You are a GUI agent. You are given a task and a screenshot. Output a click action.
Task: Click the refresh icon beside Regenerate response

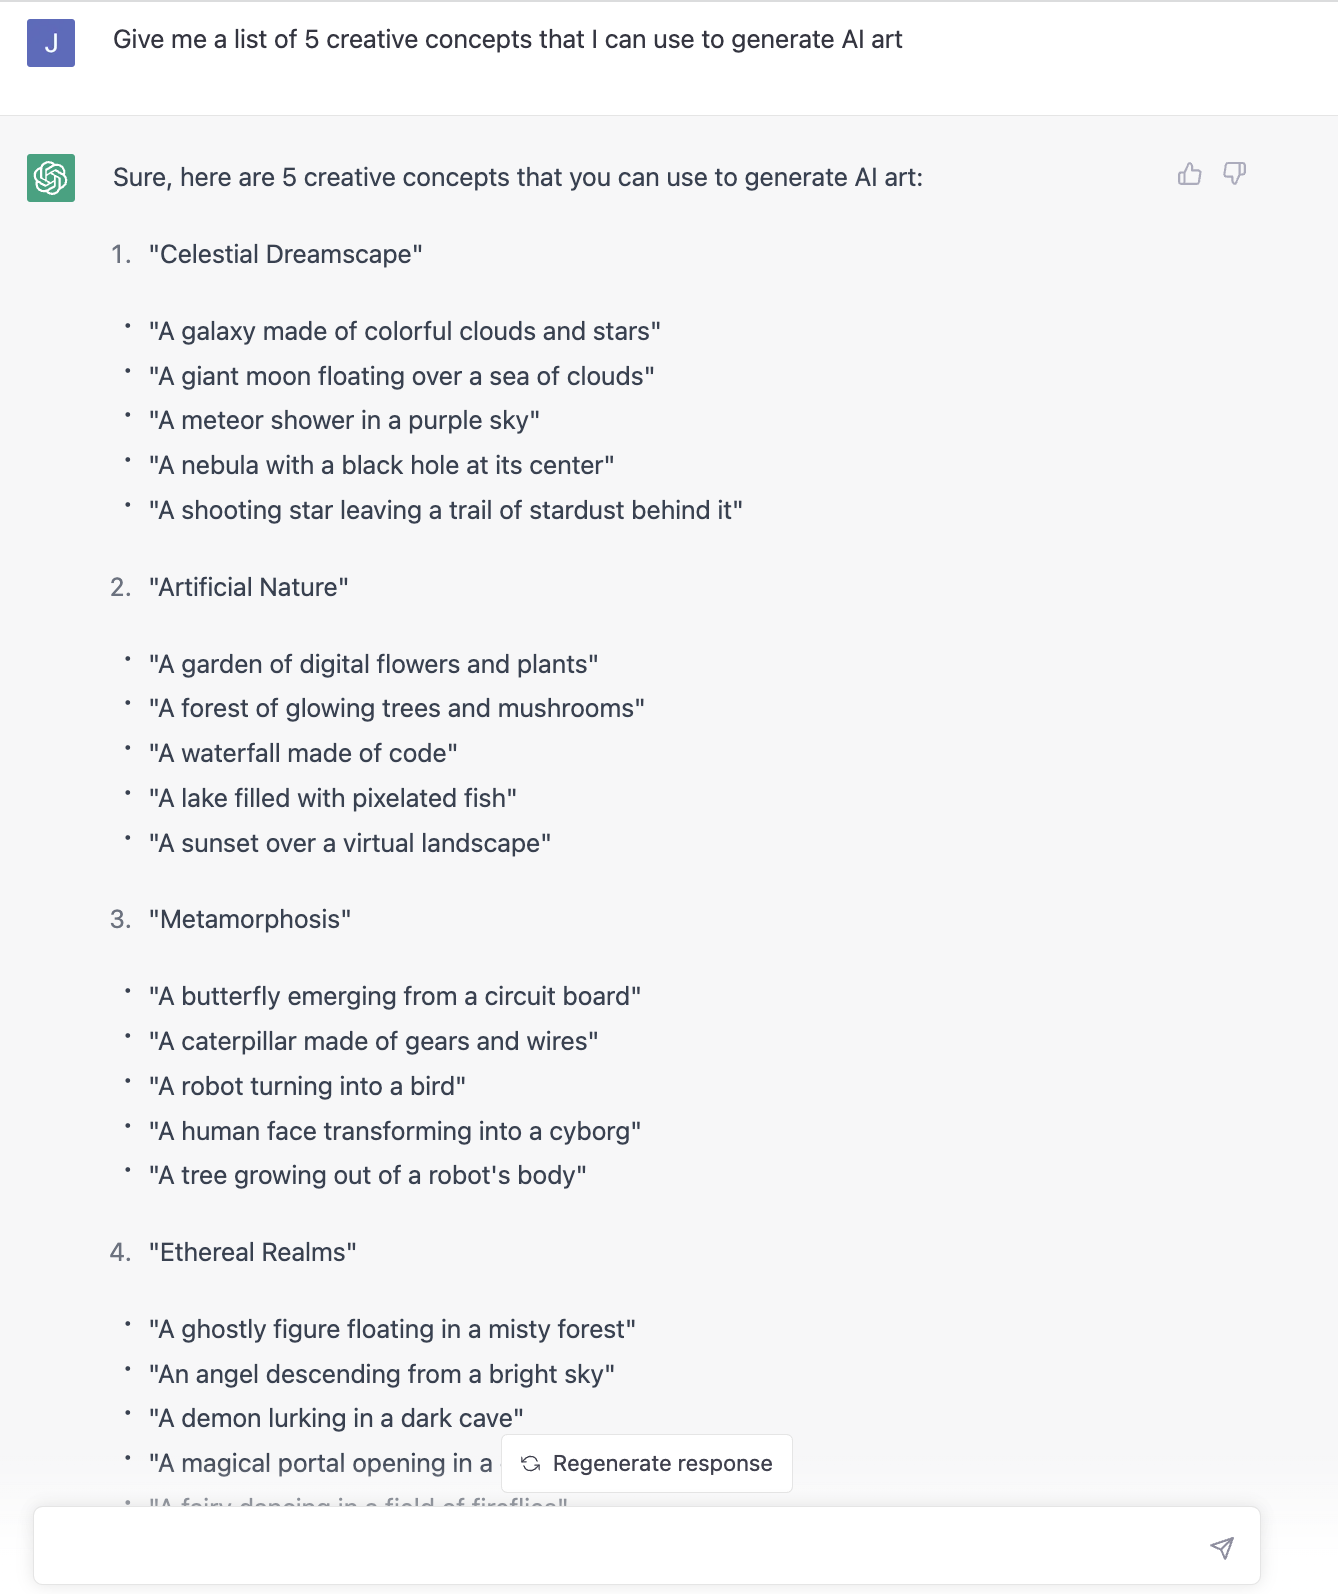[x=531, y=1463]
